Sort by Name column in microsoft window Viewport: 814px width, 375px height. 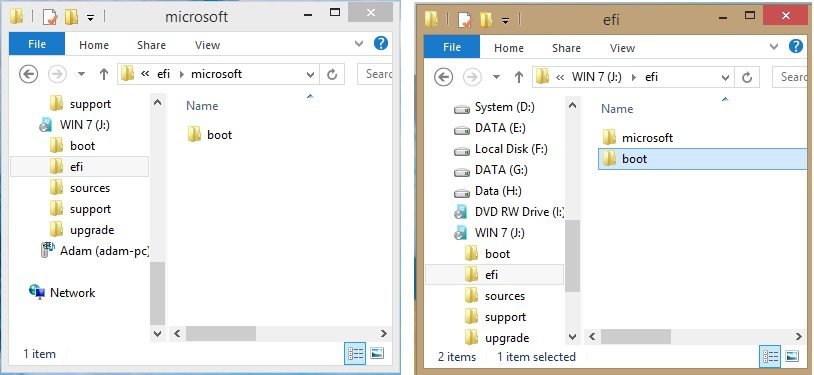pyautogui.click(x=202, y=106)
